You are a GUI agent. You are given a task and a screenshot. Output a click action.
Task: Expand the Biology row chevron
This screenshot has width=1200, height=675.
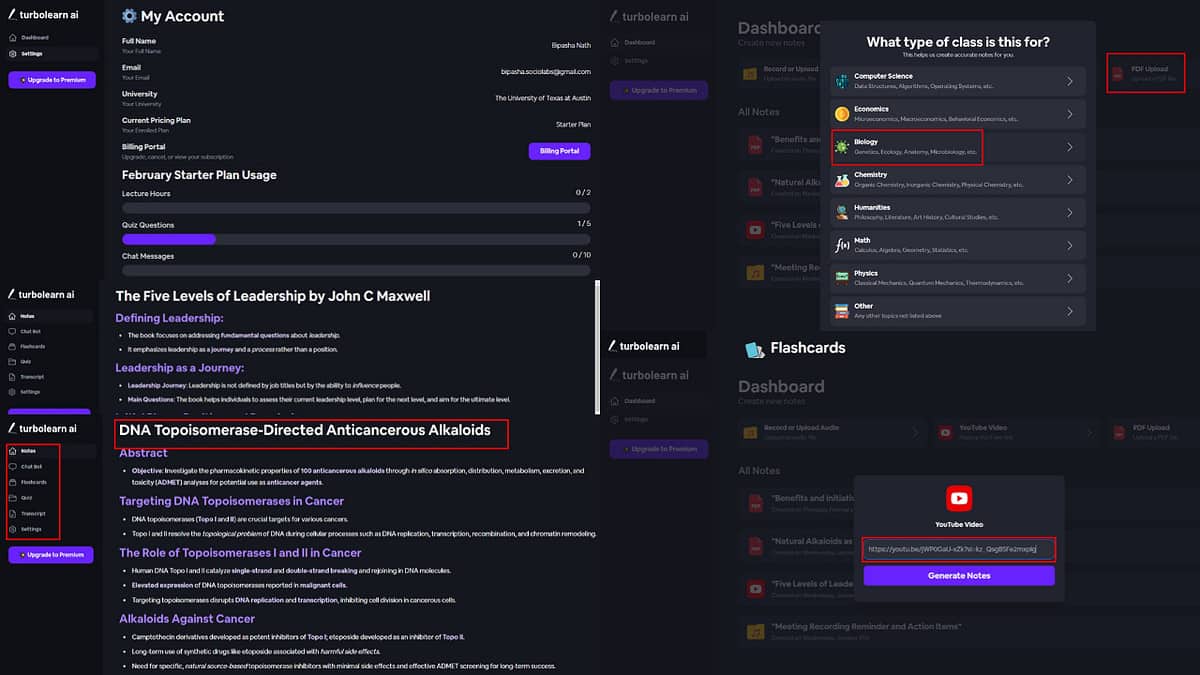1070,147
